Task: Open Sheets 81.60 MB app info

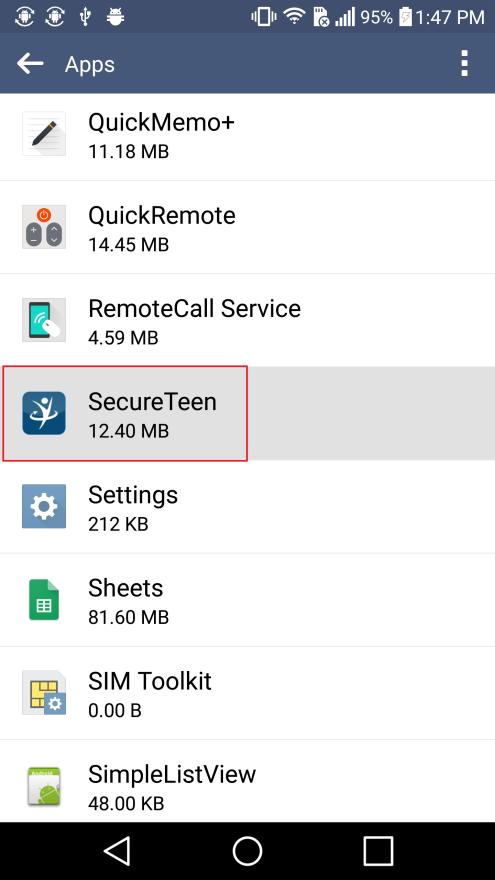Action: tap(248, 600)
